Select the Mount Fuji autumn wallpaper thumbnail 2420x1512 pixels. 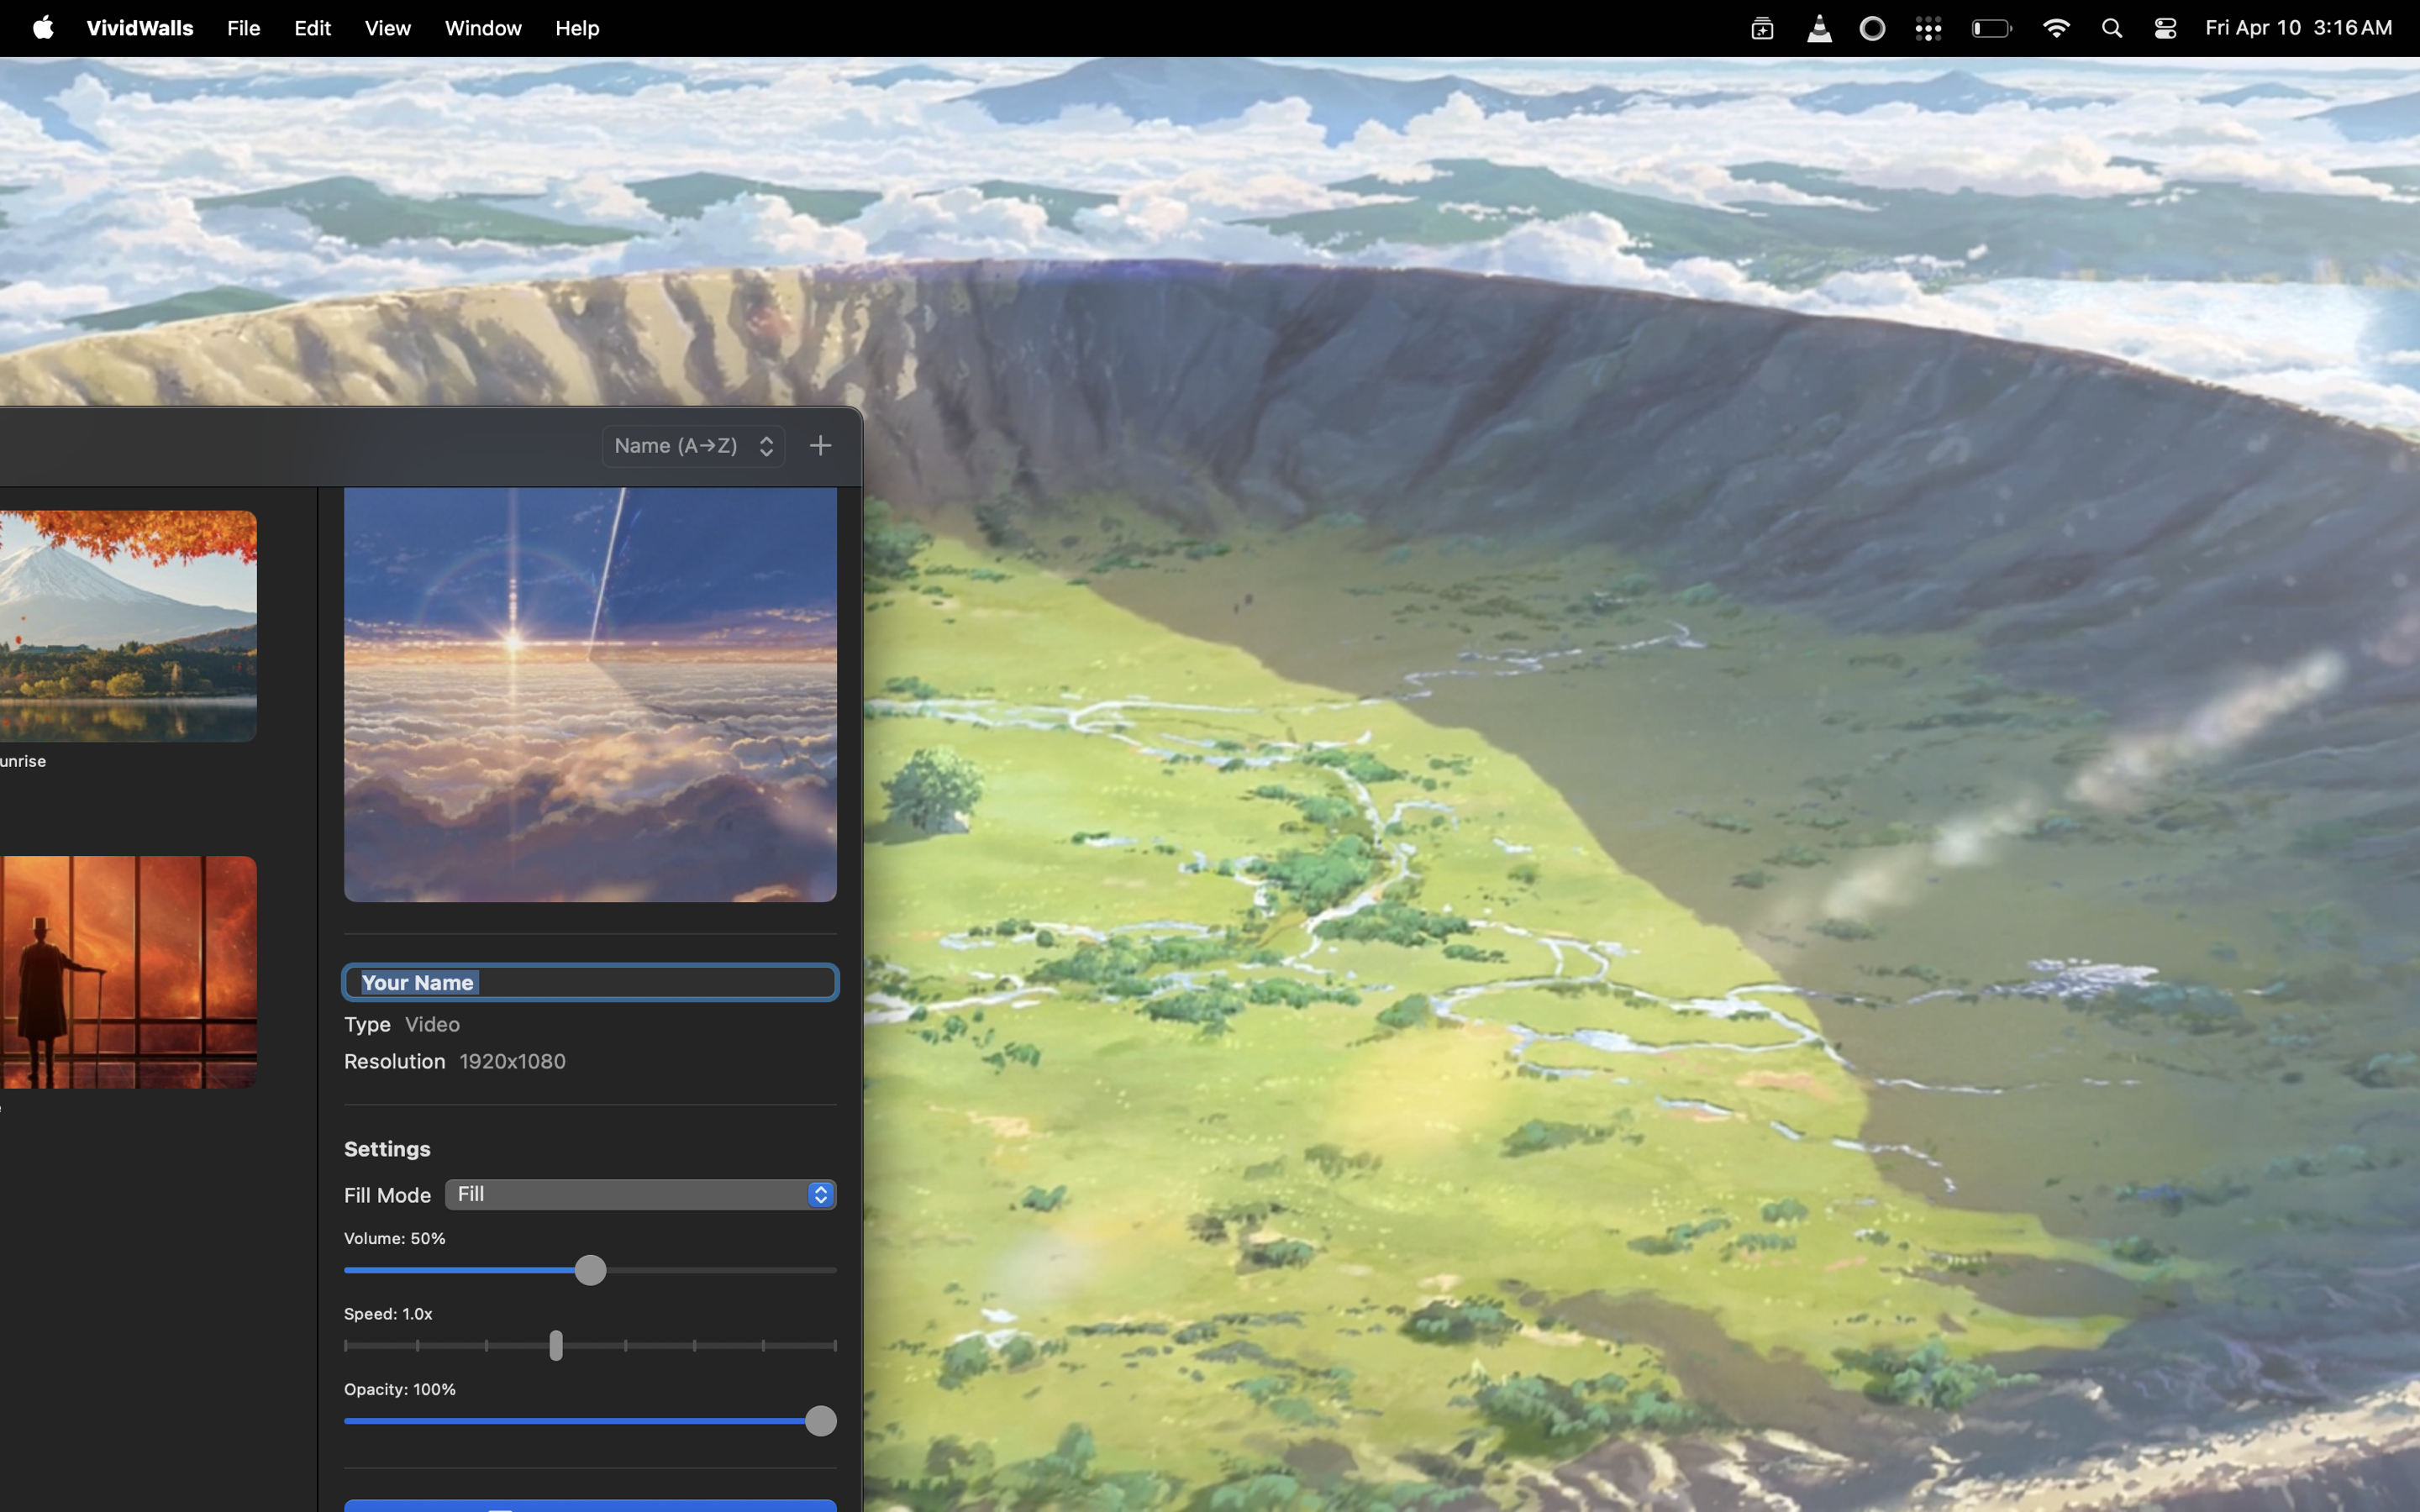[x=128, y=626]
